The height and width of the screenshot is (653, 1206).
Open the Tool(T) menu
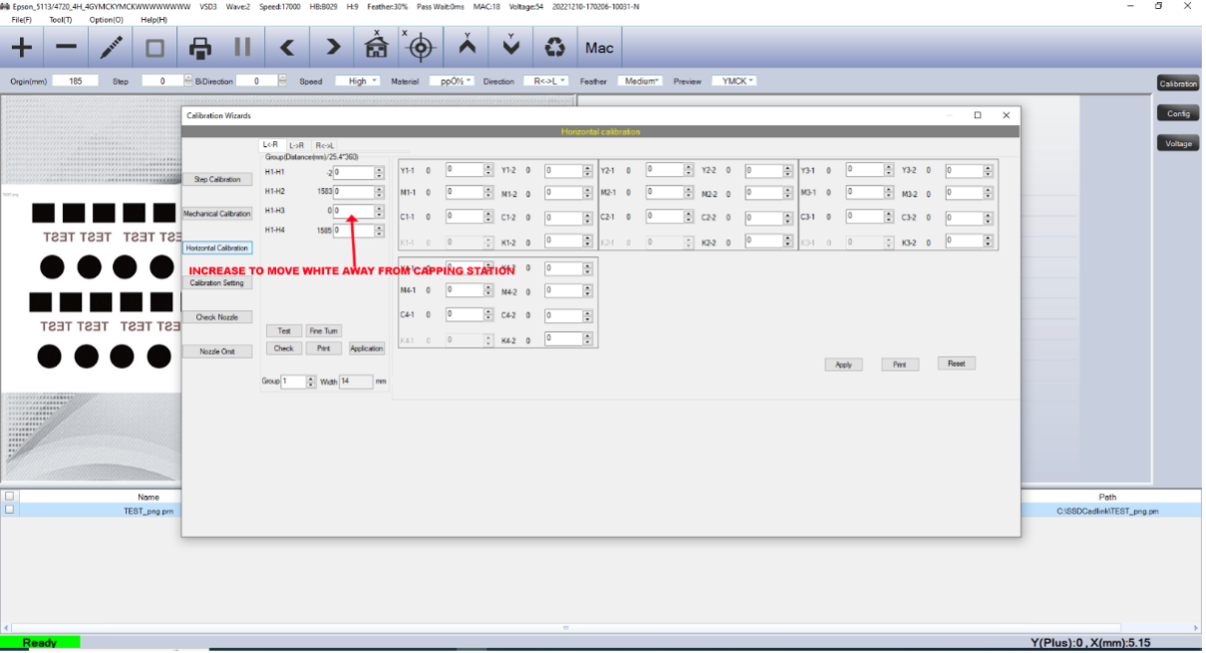[x=60, y=19]
